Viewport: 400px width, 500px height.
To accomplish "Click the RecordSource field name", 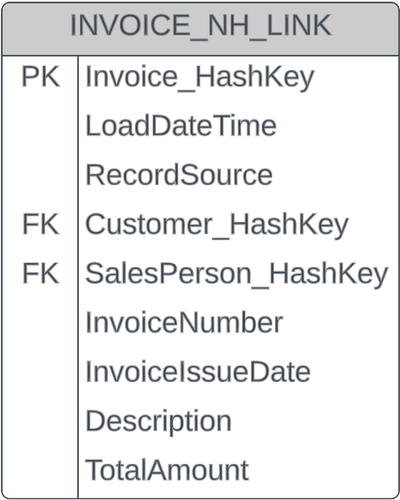I will pyautogui.click(x=179, y=175).
